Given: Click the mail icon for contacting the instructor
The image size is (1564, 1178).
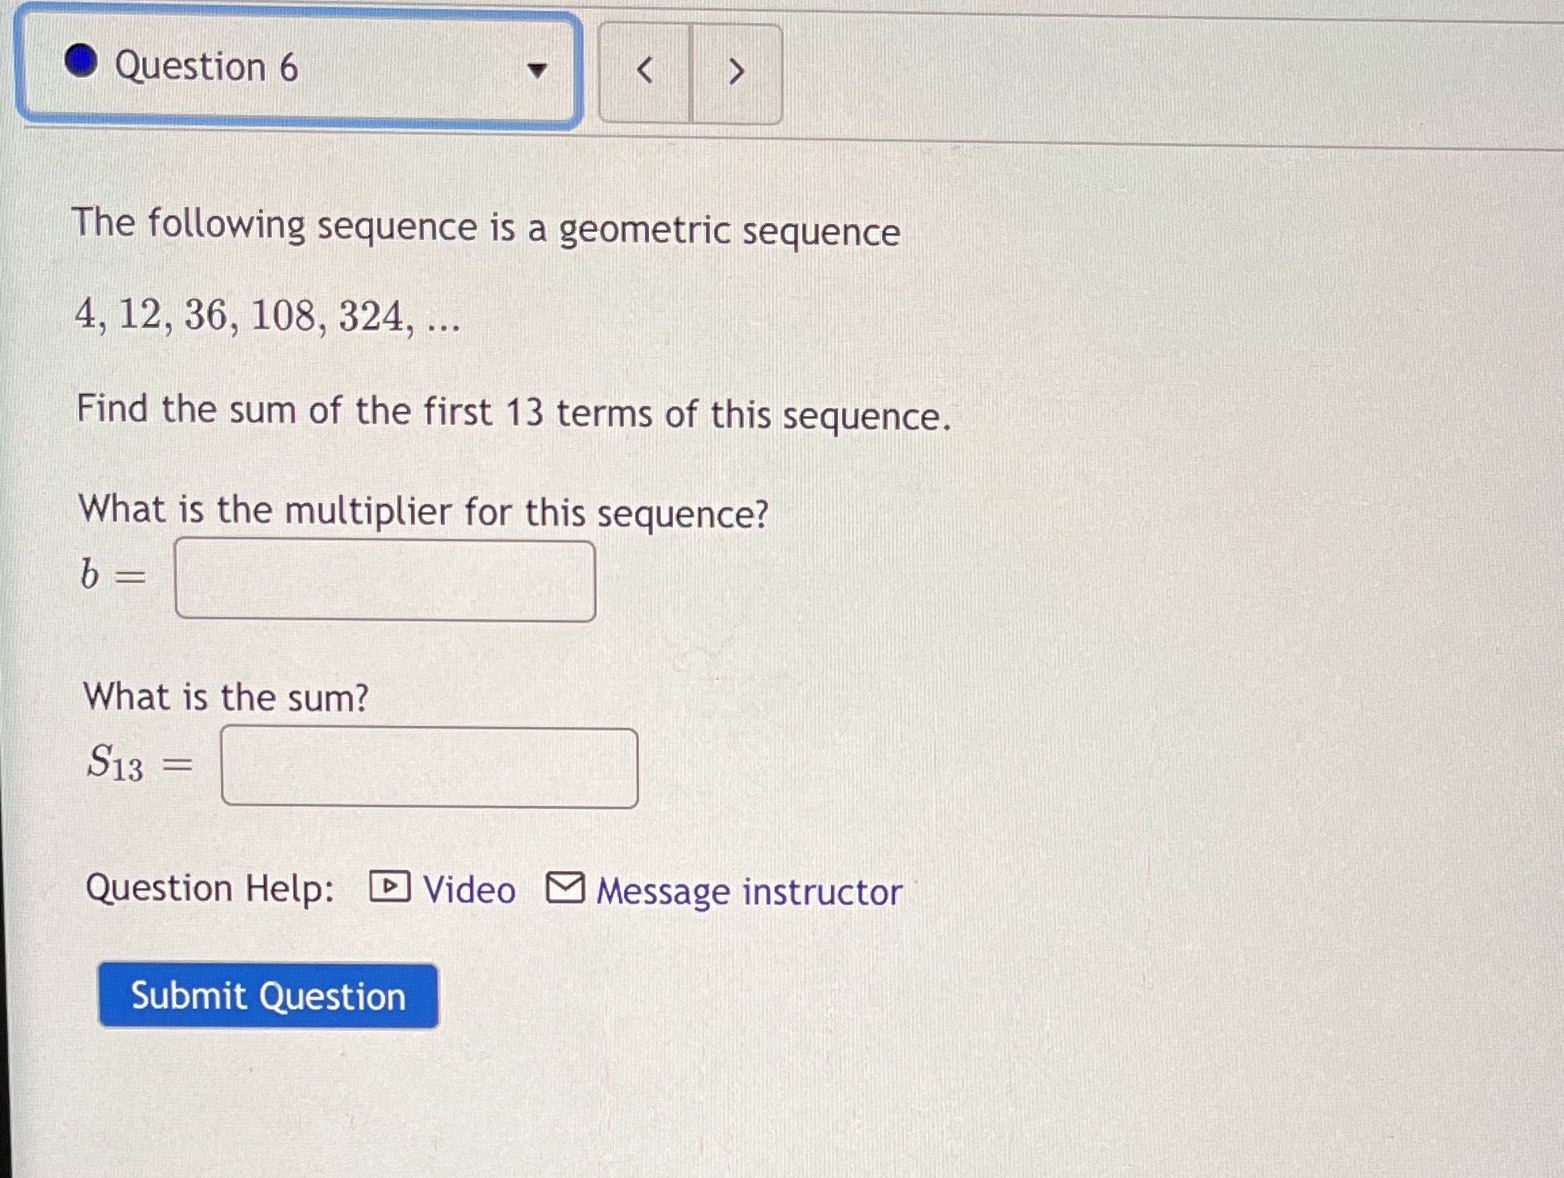Looking at the screenshot, I should coord(566,888).
